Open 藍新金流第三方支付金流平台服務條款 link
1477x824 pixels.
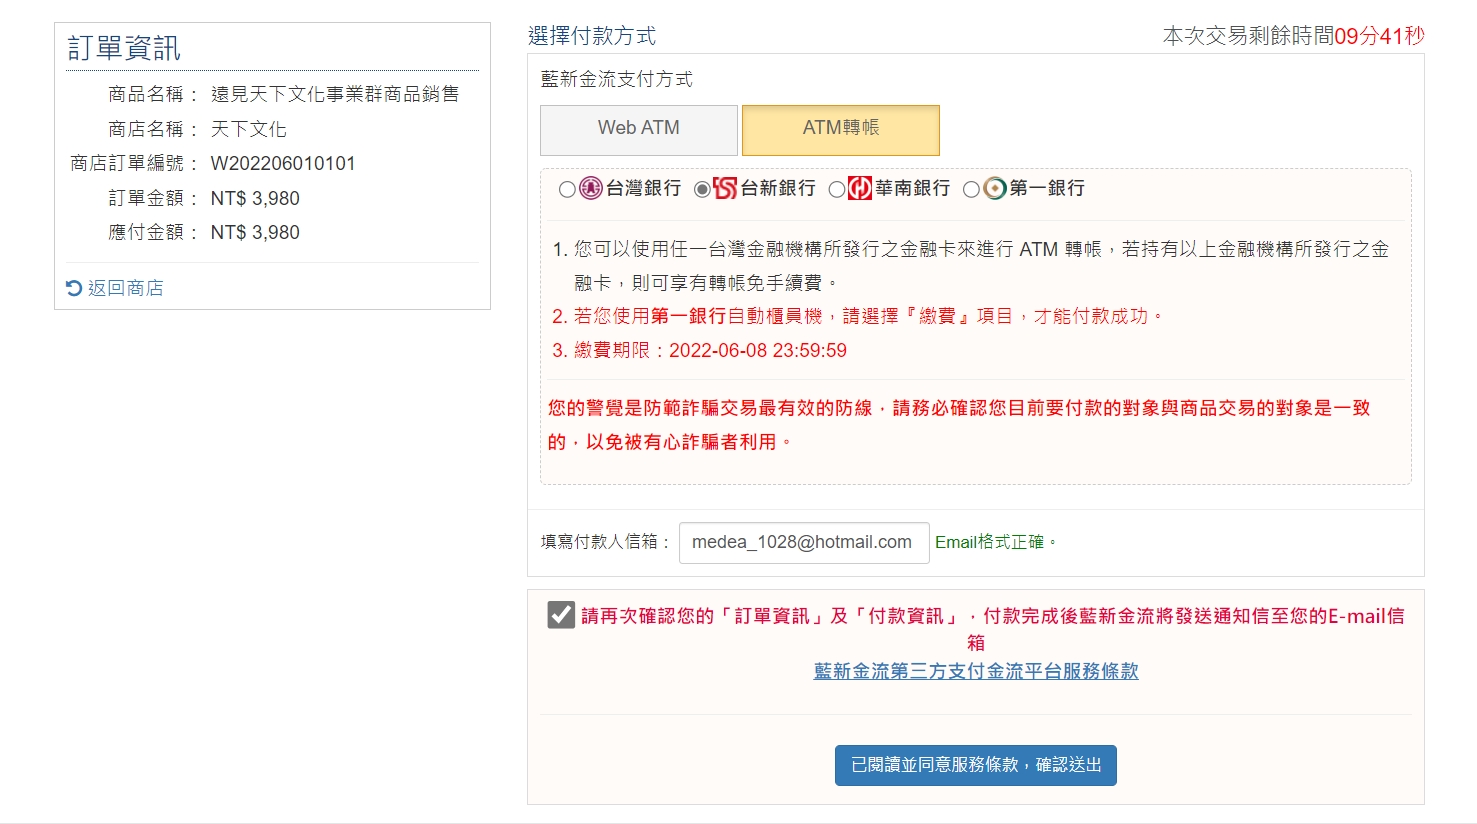tap(976, 671)
